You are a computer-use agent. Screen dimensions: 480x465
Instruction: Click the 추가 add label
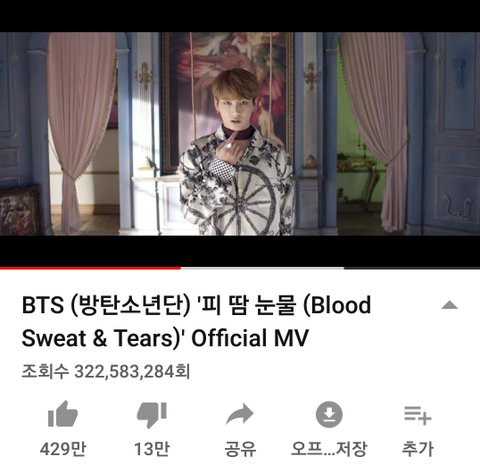point(418,449)
